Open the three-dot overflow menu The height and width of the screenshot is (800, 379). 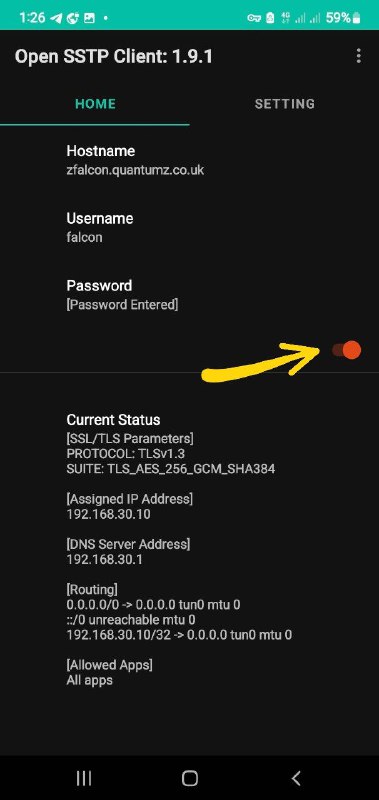point(359,56)
